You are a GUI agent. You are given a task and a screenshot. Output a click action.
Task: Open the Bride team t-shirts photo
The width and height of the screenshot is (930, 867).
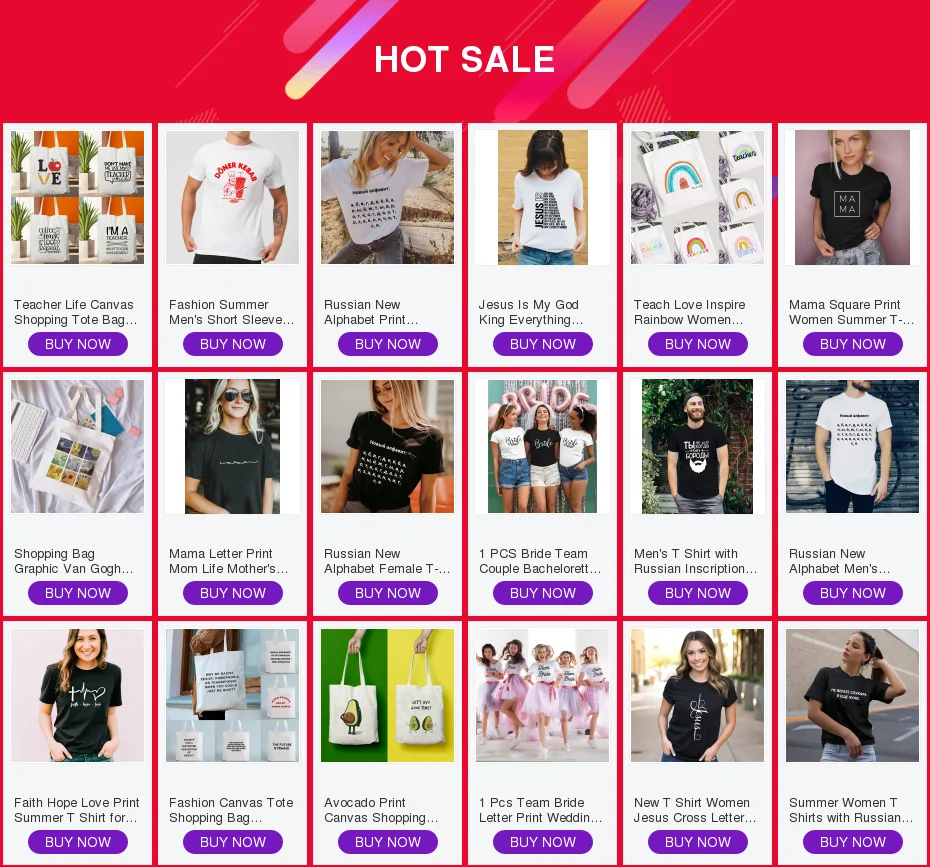pyautogui.click(x=543, y=447)
